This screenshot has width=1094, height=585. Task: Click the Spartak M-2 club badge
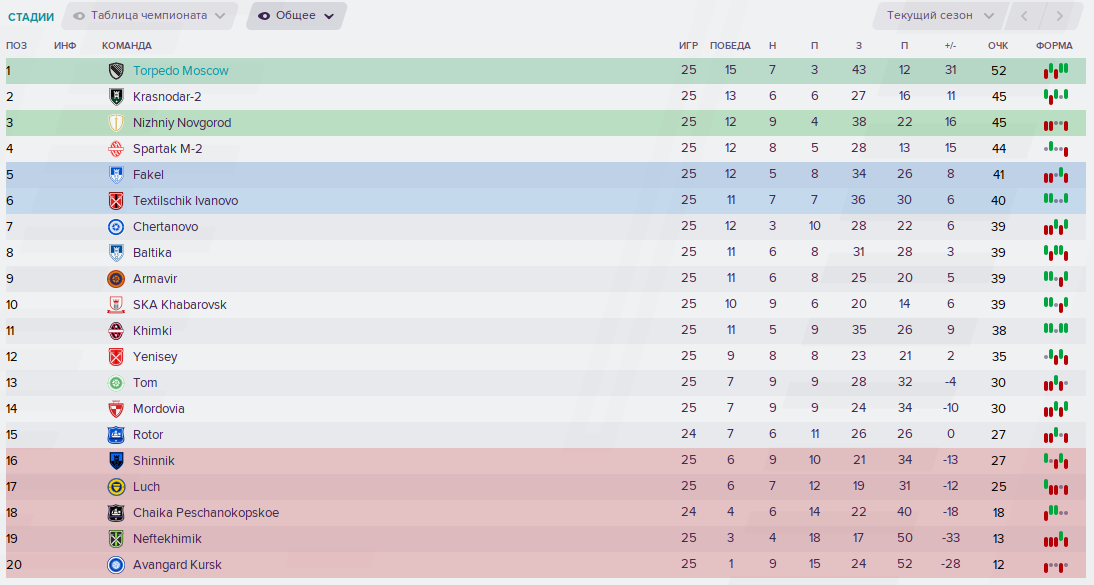[x=116, y=149]
